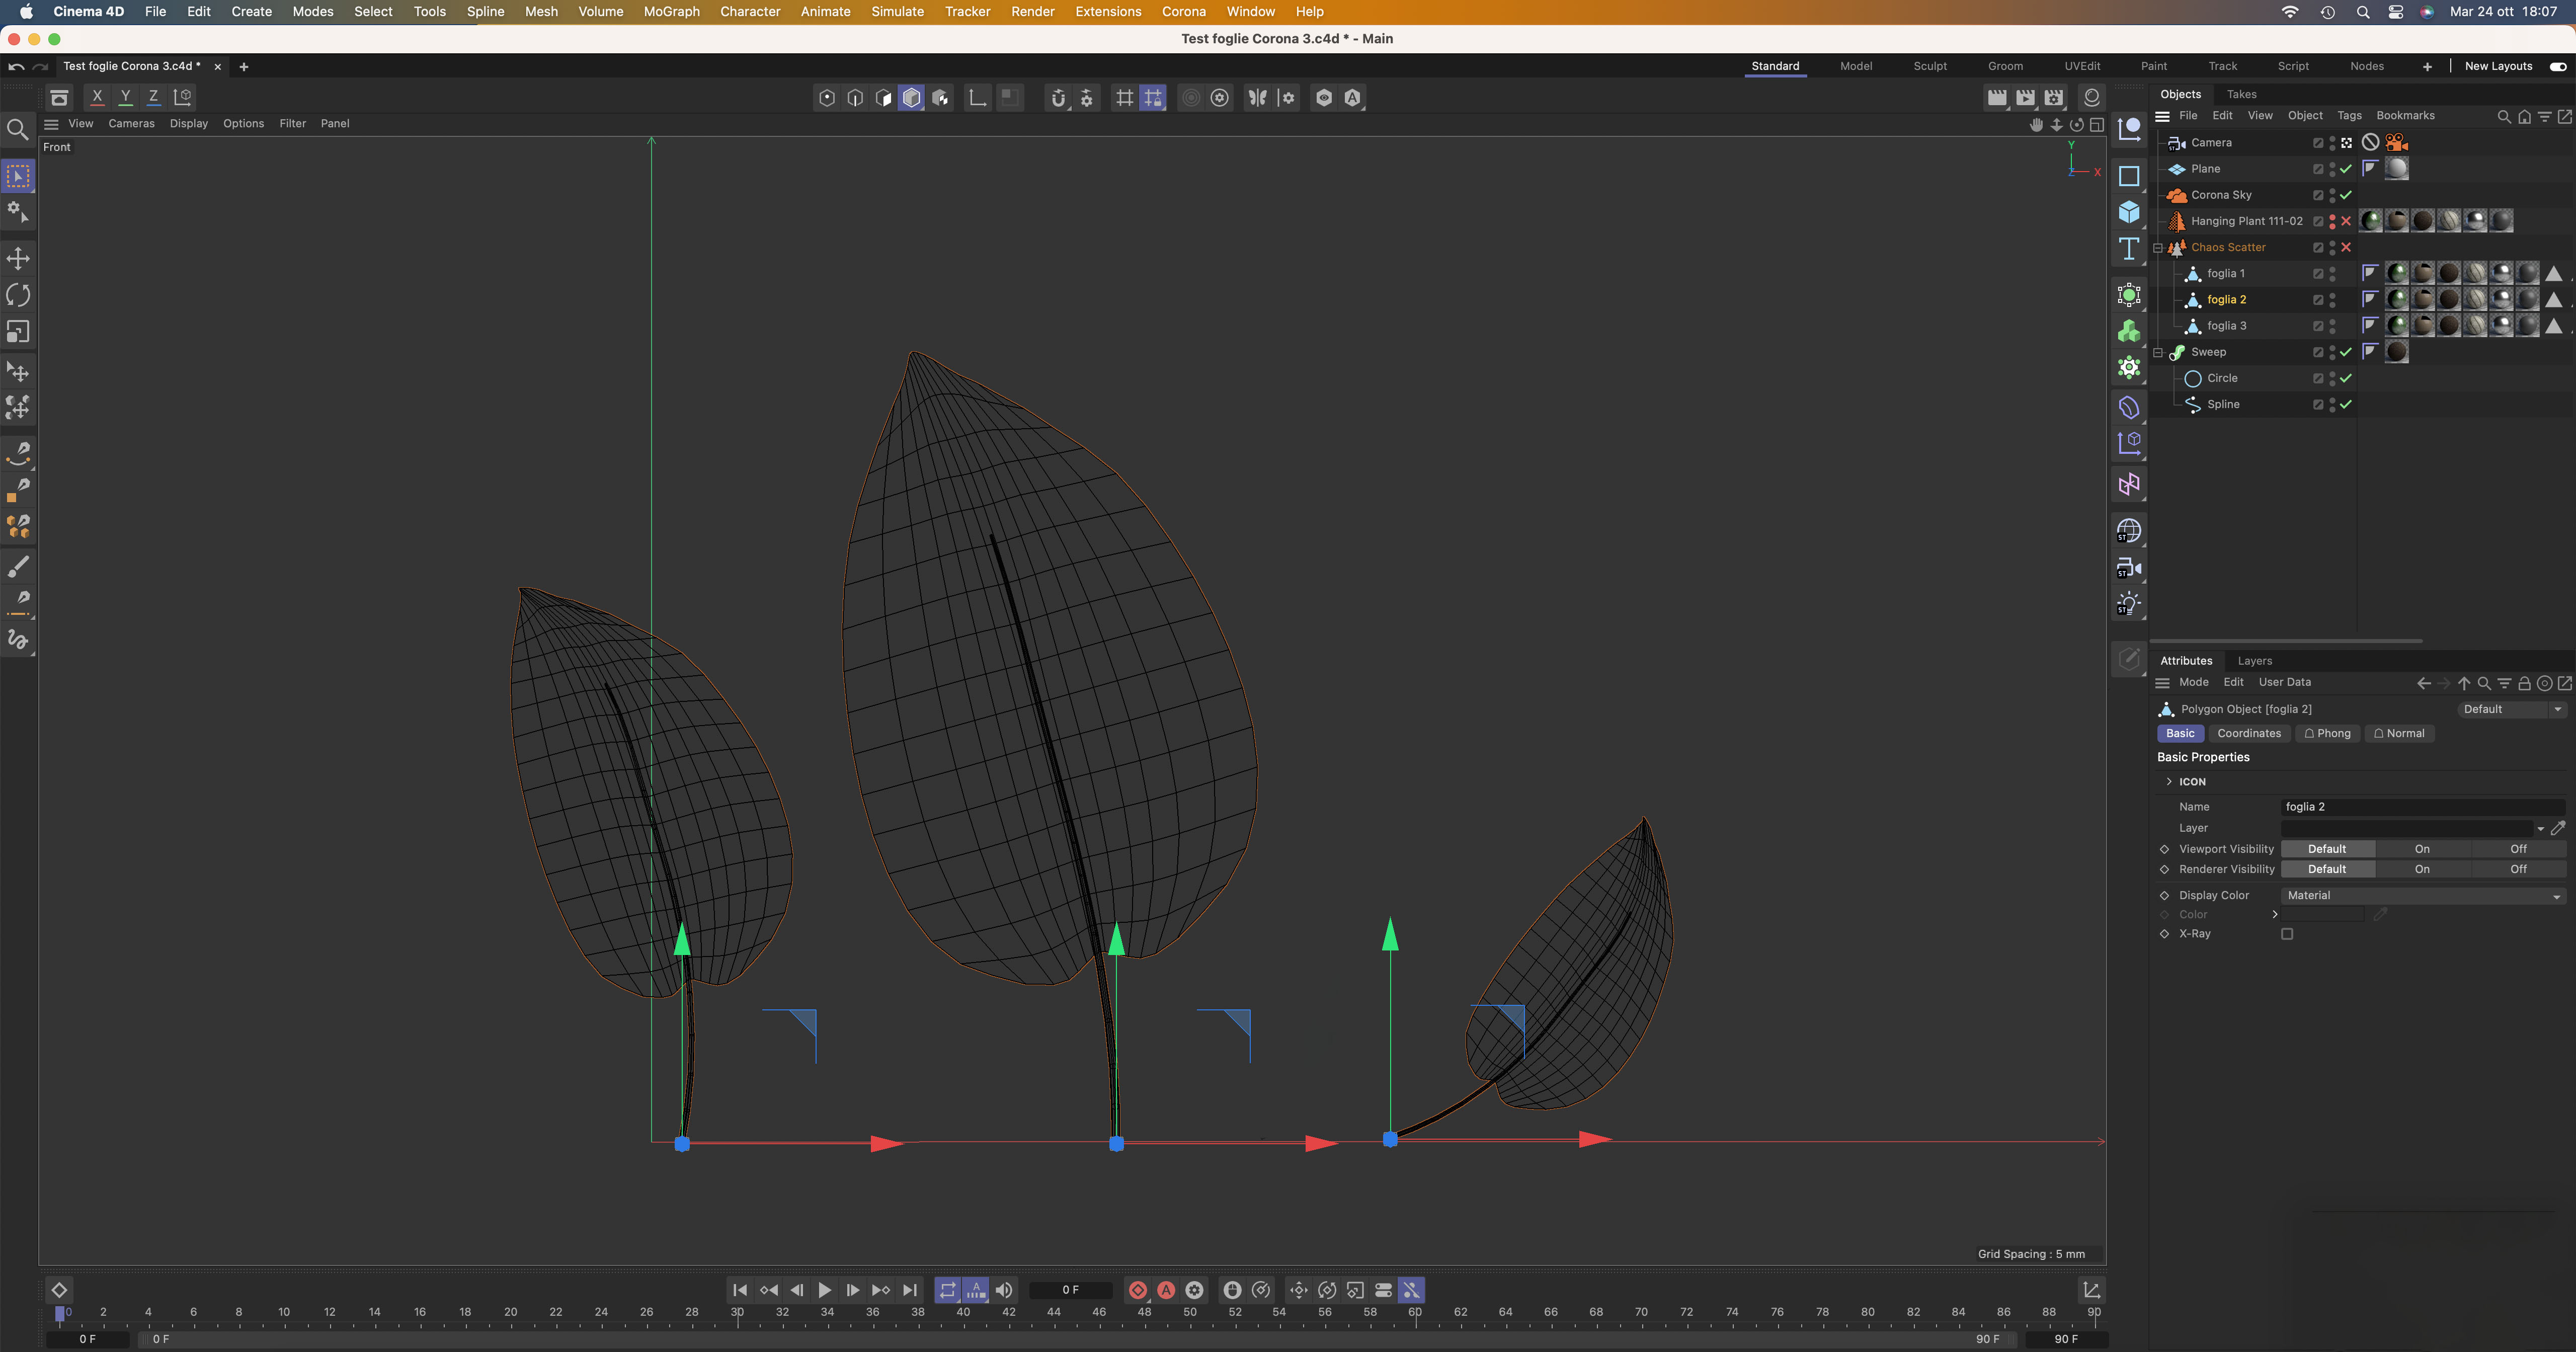Set Viewport Visibility to Off
This screenshot has width=2576, height=1352.
coord(2517,849)
